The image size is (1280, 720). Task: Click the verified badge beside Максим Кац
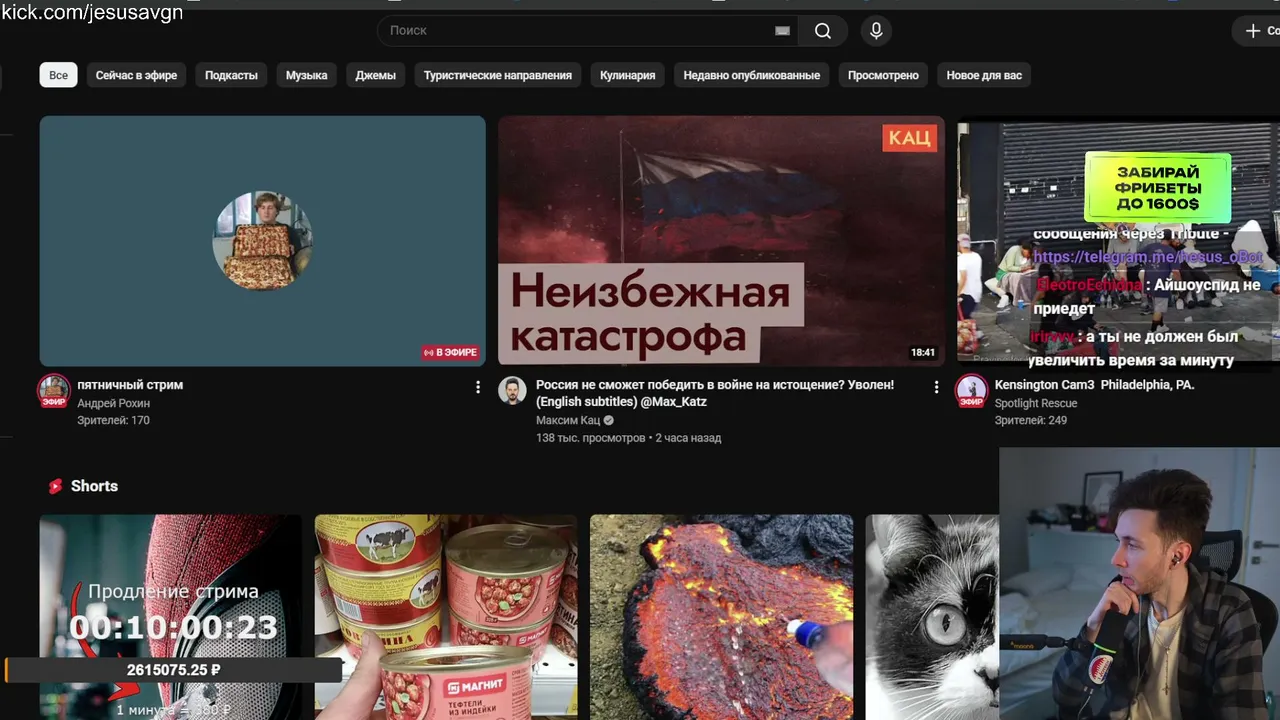coord(608,421)
